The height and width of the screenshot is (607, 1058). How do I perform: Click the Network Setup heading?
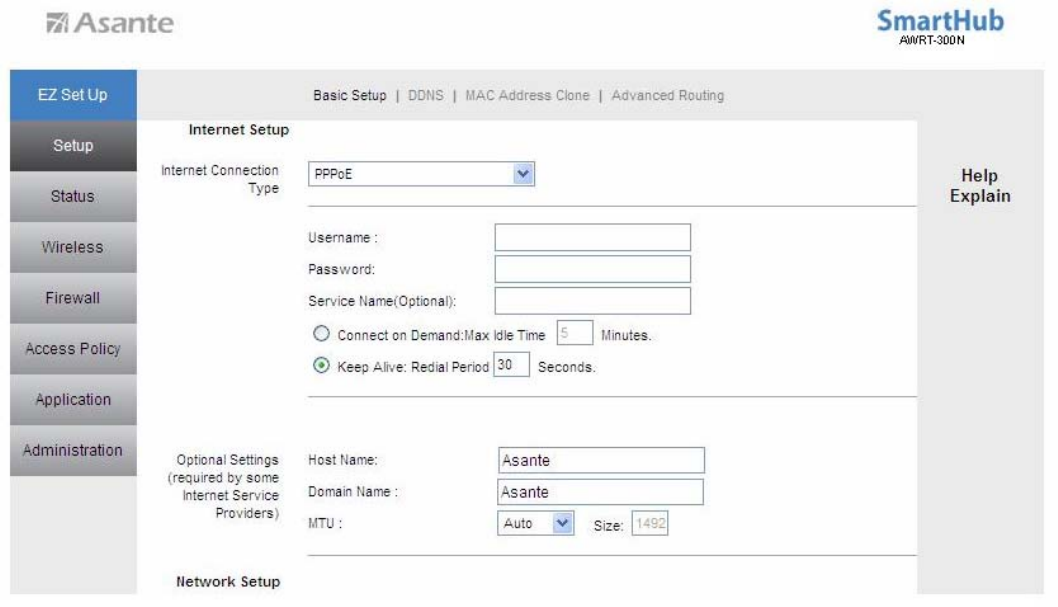click(228, 581)
